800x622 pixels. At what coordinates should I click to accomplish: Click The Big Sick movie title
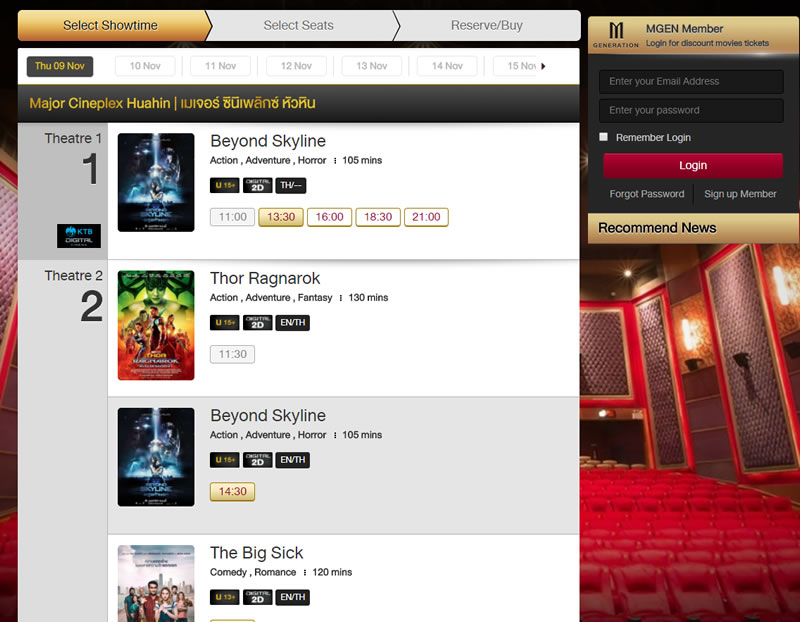coord(257,553)
